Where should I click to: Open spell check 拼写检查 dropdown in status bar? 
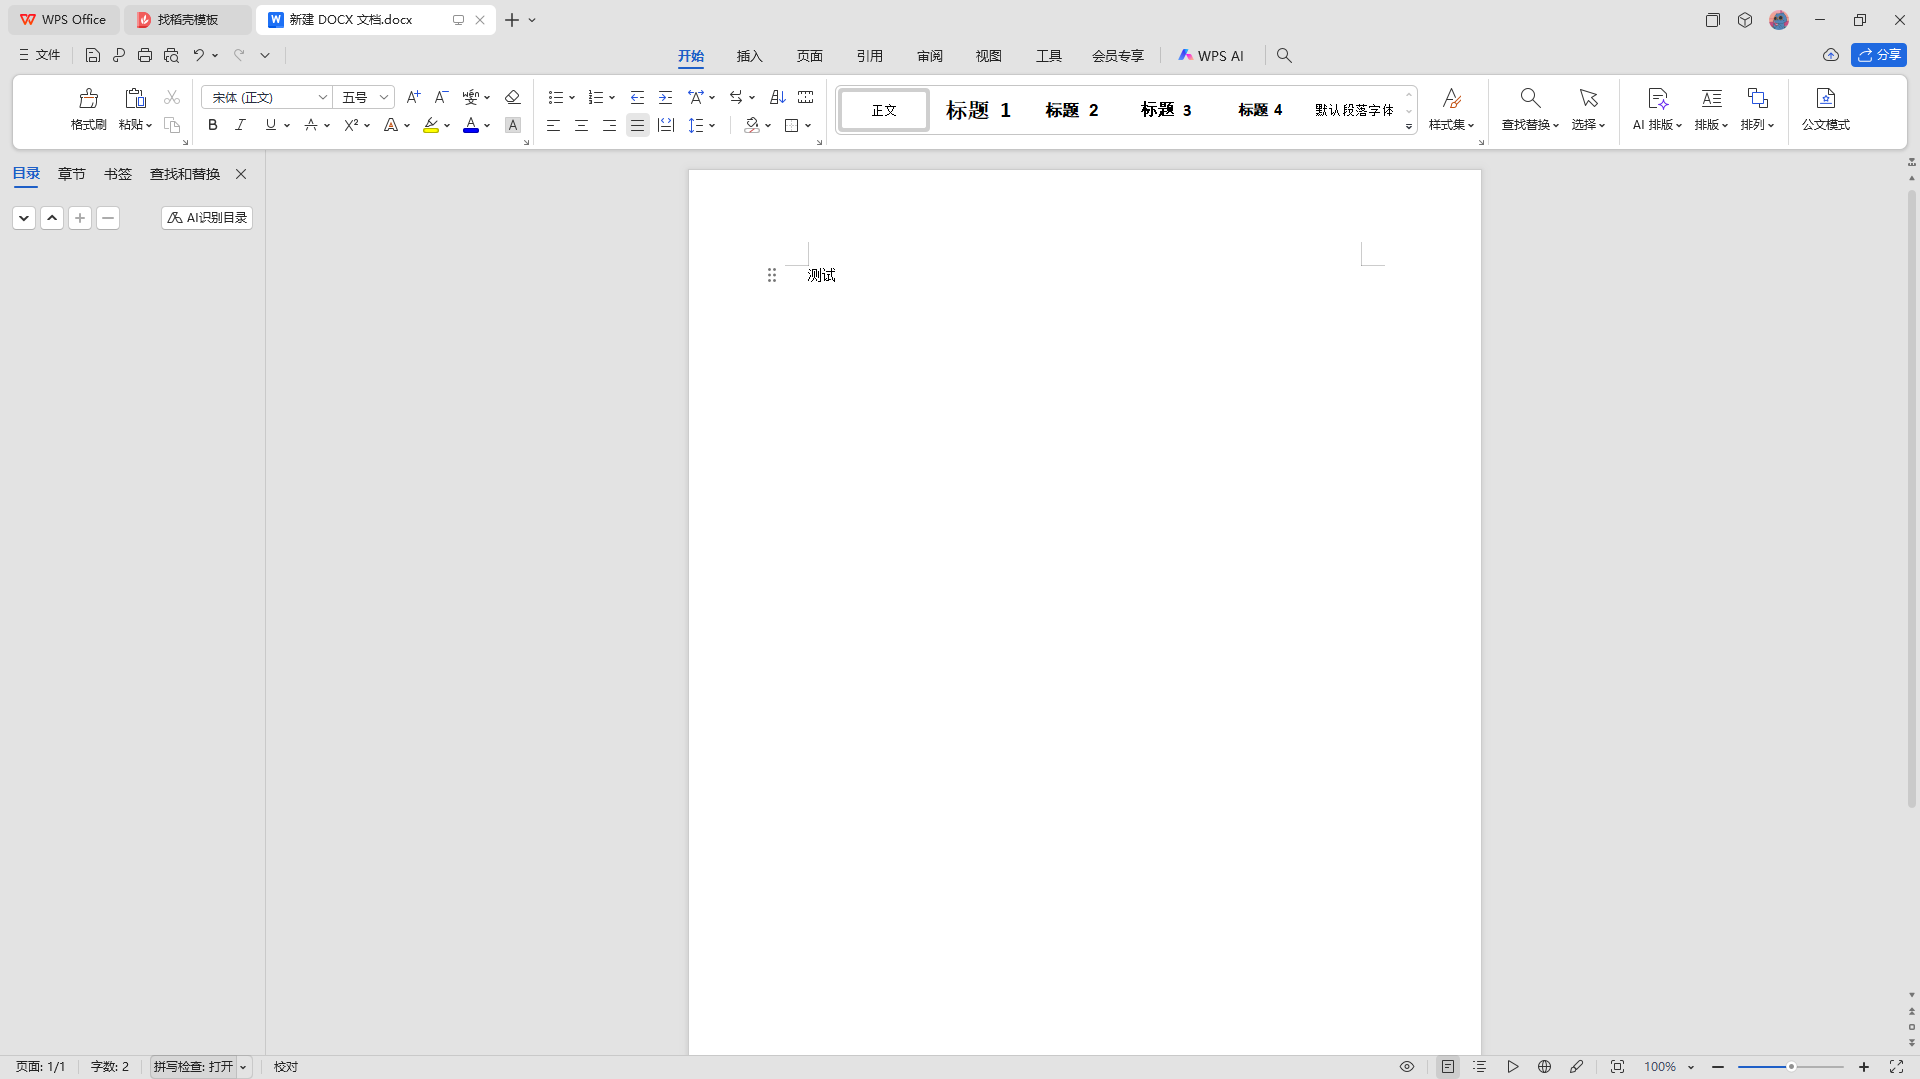[x=243, y=1067]
